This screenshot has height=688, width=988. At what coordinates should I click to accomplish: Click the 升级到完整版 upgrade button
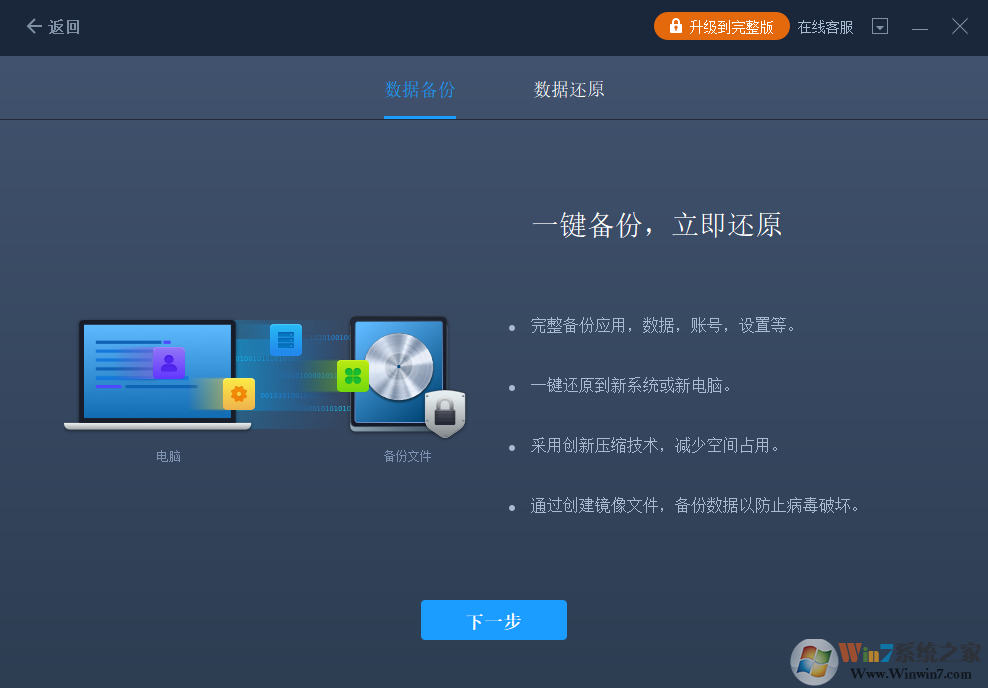pos(721,26)
